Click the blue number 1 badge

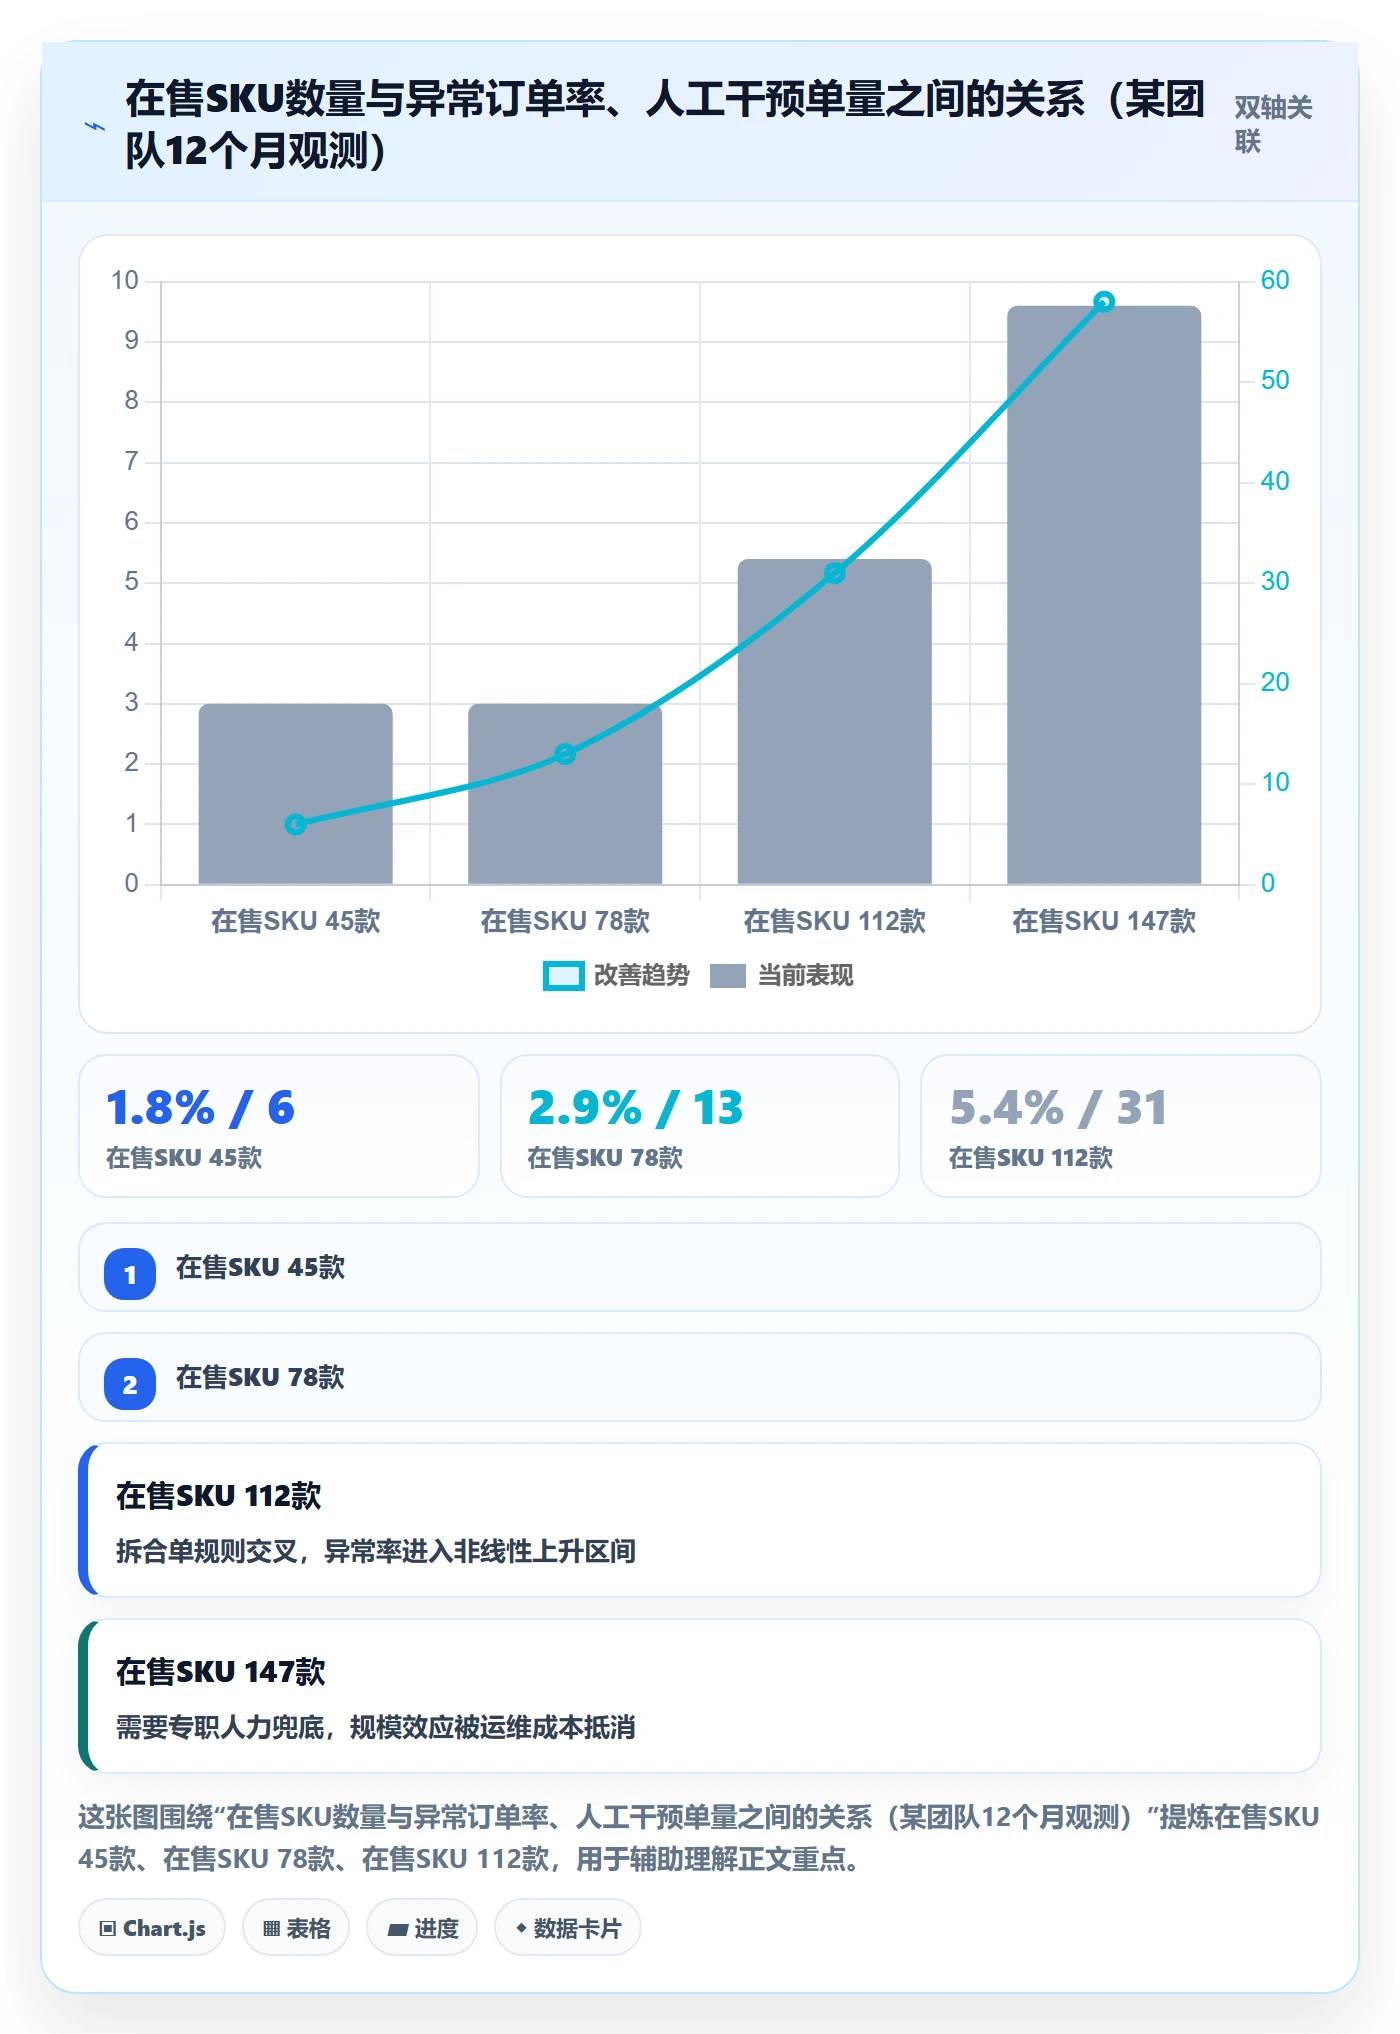point(130,1274)
